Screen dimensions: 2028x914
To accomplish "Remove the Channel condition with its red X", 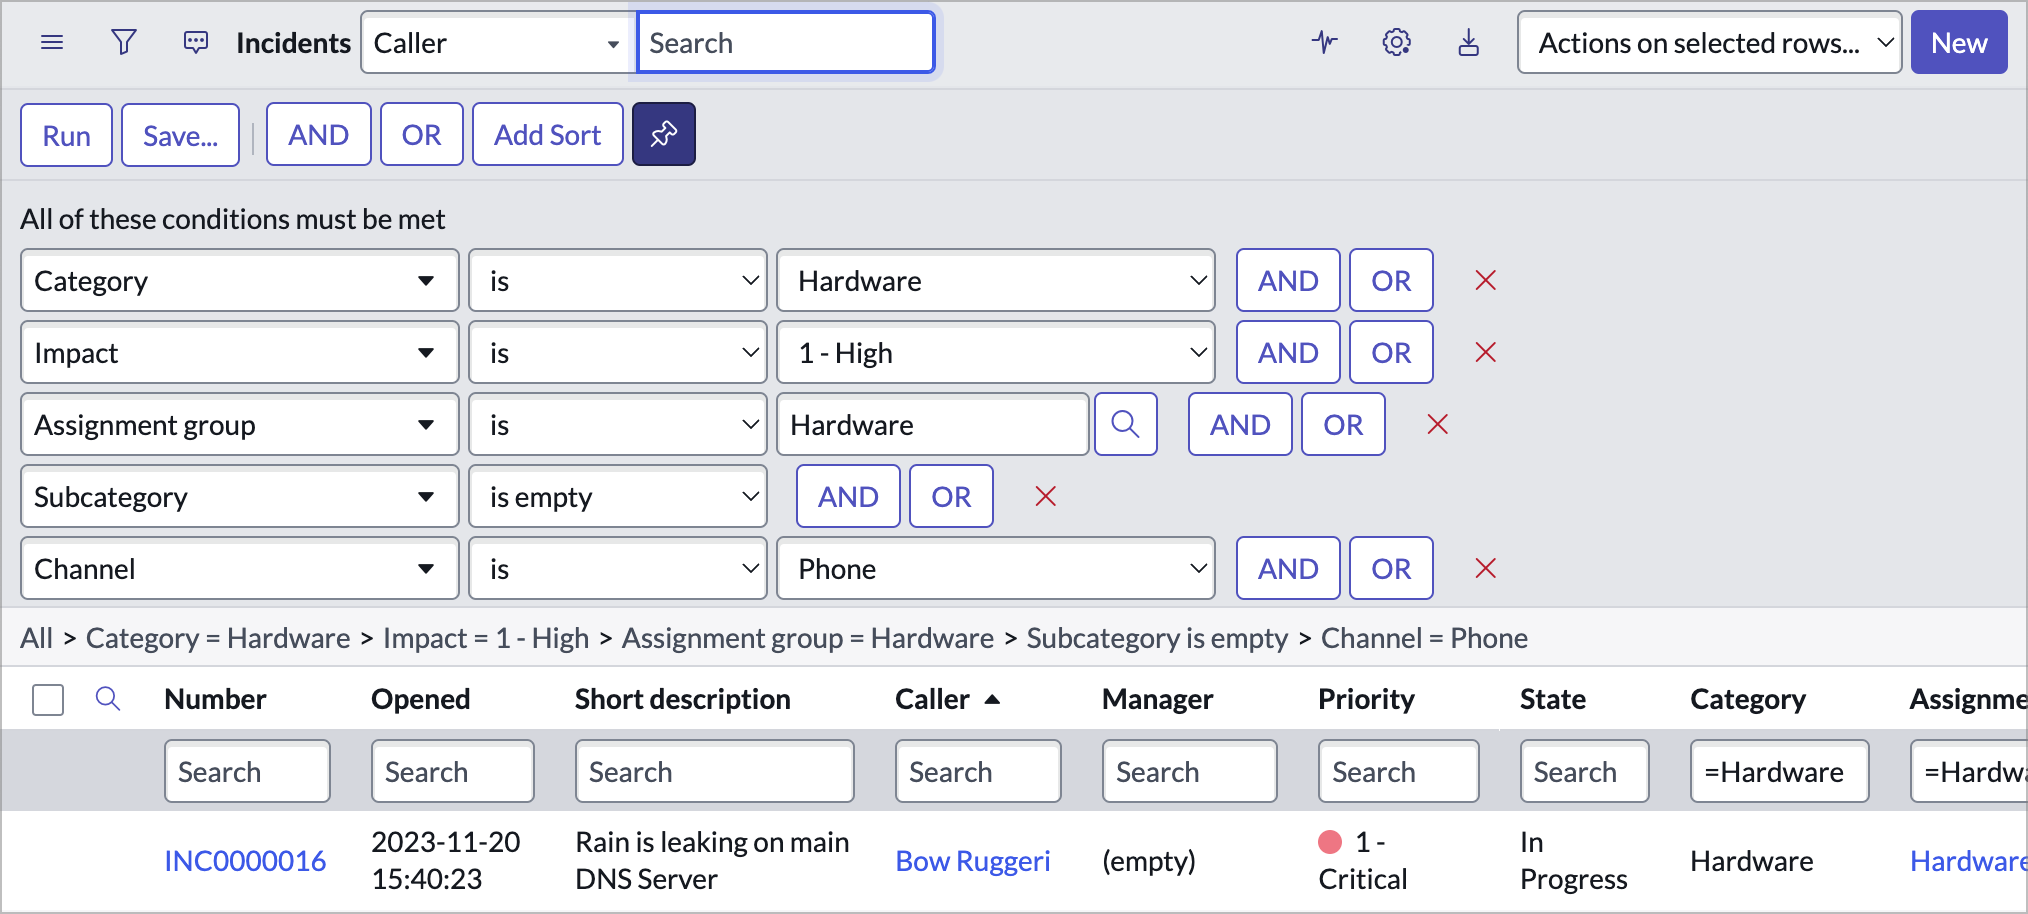I will click(x=1486, y=568).
